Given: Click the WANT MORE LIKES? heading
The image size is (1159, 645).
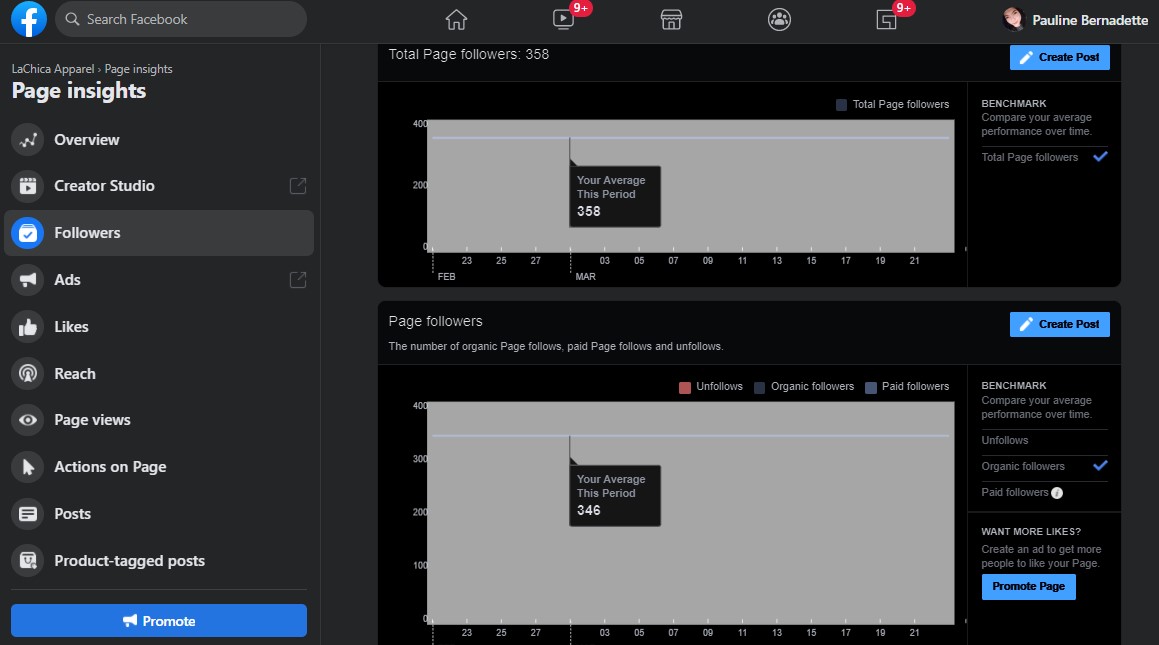Looking at the screenshot, I should coord(1030,531).
